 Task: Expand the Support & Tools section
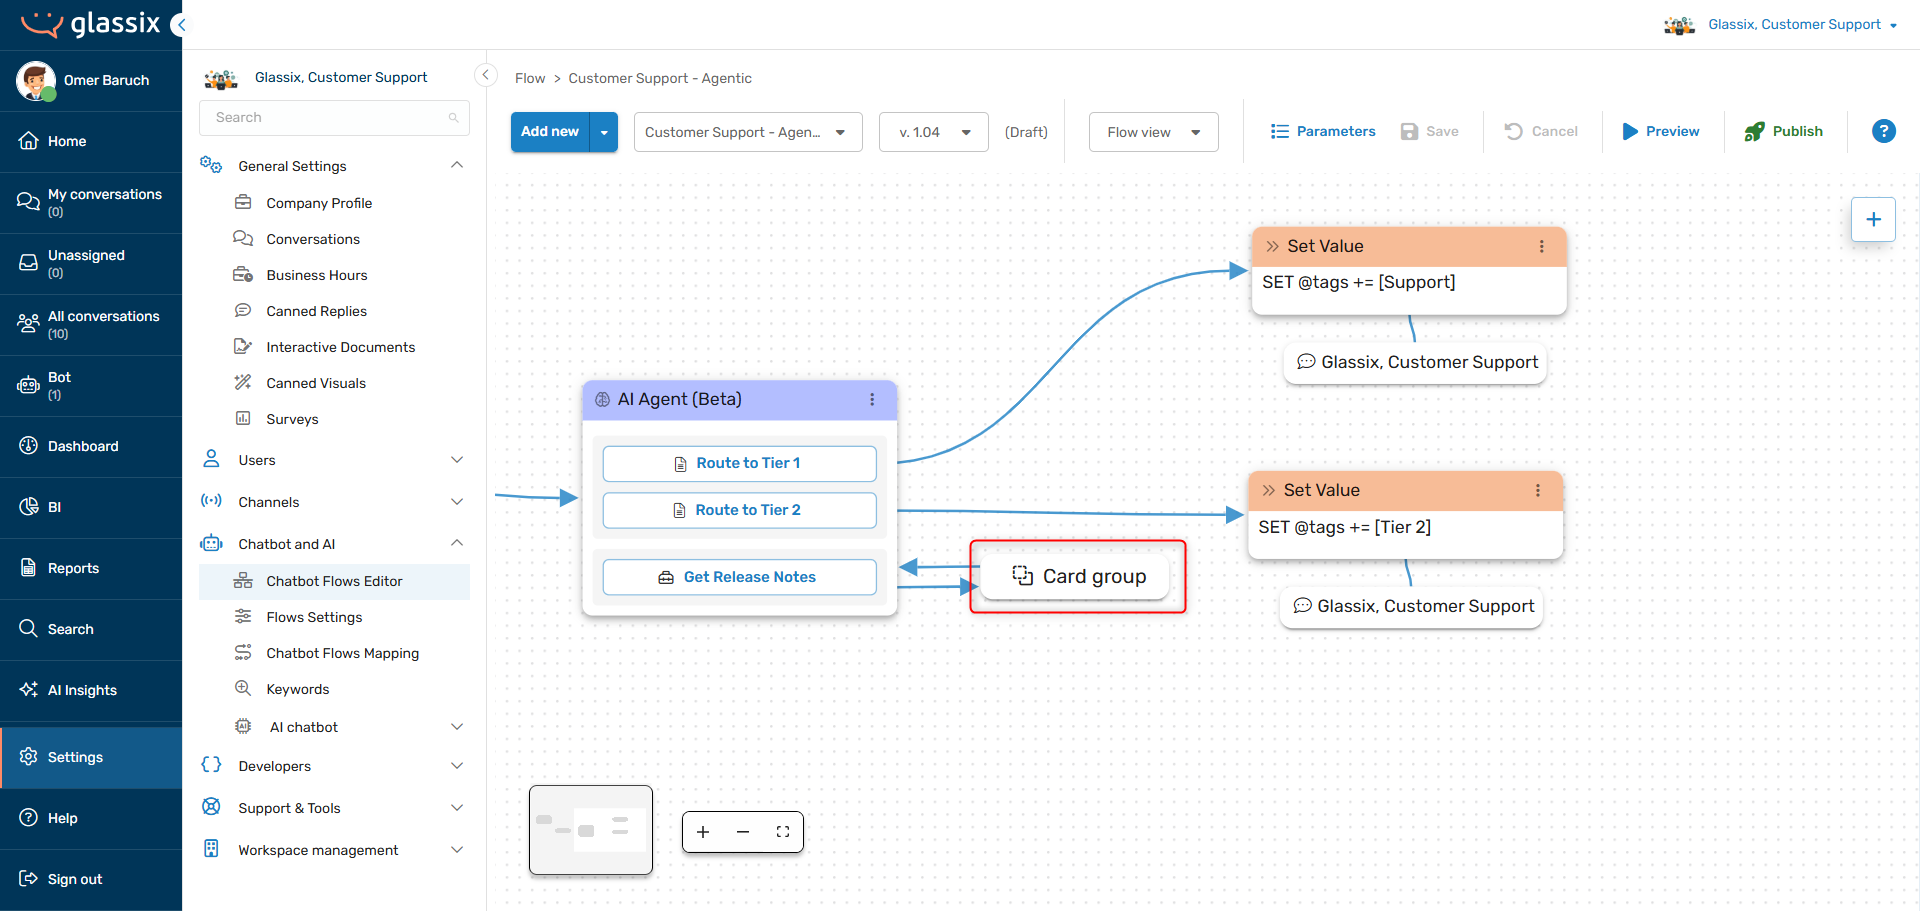click(x=457, y=808)
